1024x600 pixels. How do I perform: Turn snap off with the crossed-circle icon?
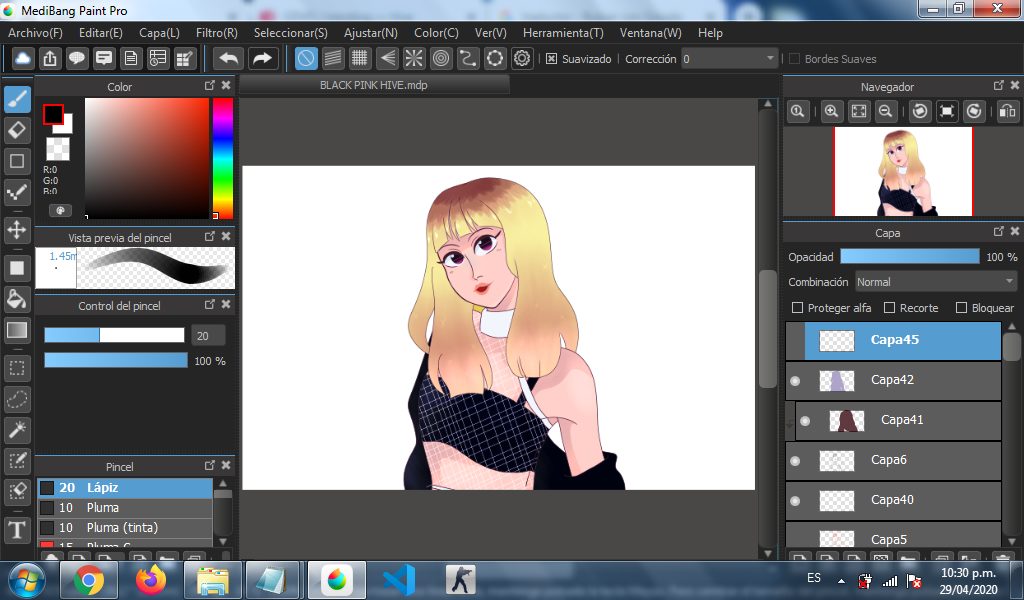(306, 59)
